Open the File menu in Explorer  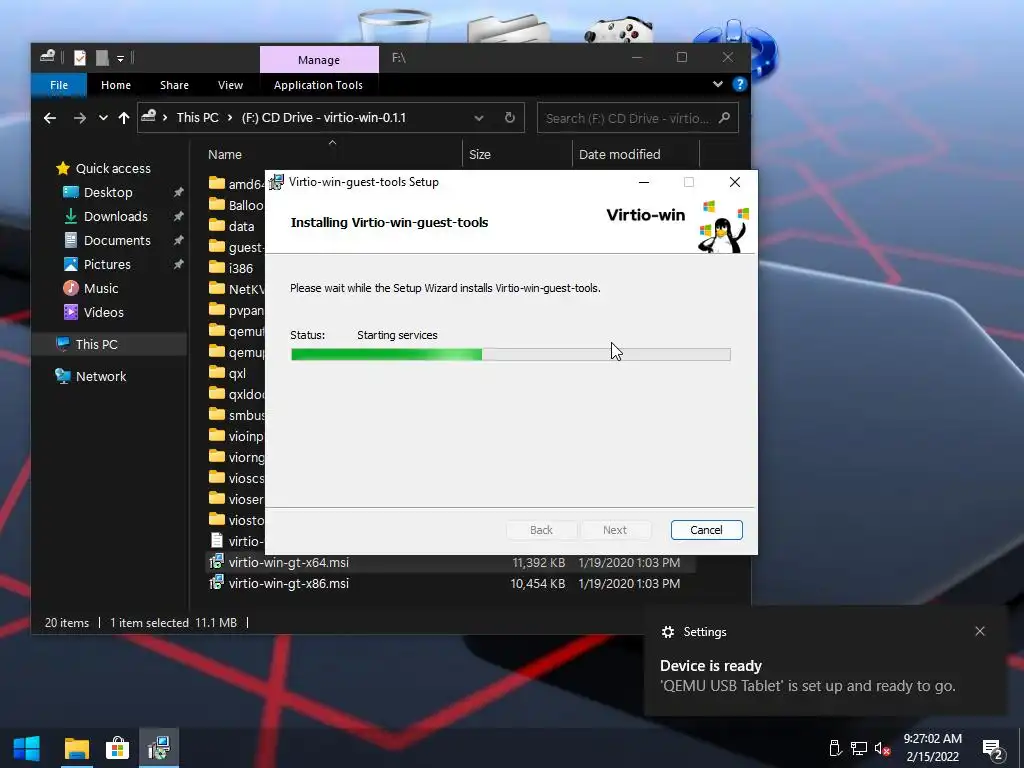click(59, 85)
